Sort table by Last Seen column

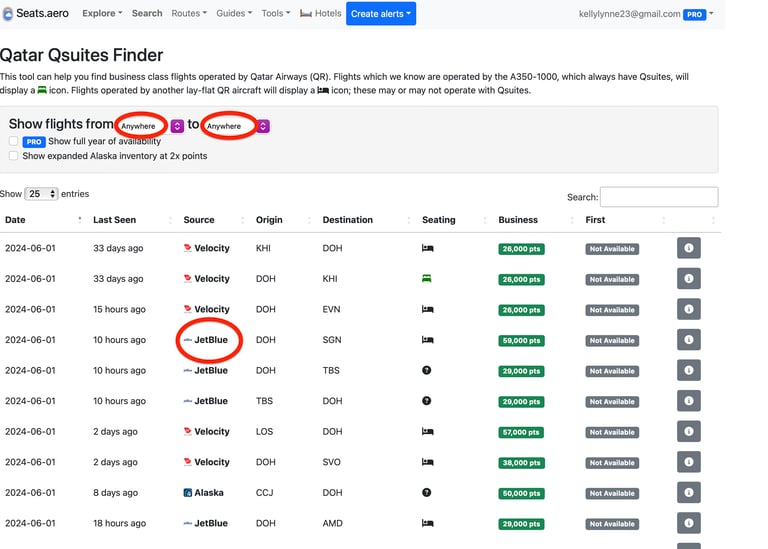pyautogui.click(x=132, y=220)
